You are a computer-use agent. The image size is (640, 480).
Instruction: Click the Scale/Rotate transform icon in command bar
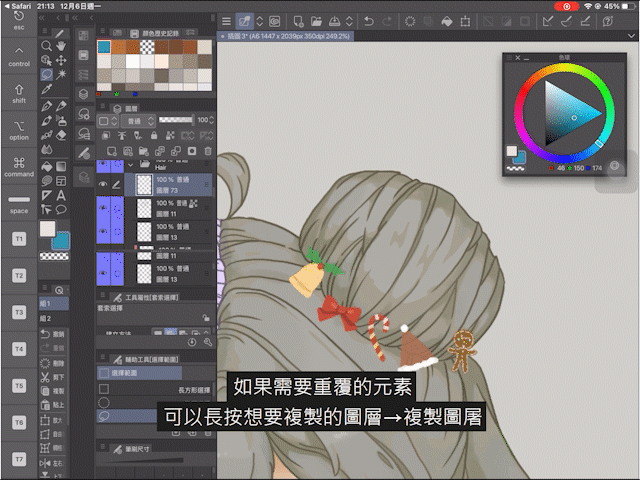(x=465, y=21)
